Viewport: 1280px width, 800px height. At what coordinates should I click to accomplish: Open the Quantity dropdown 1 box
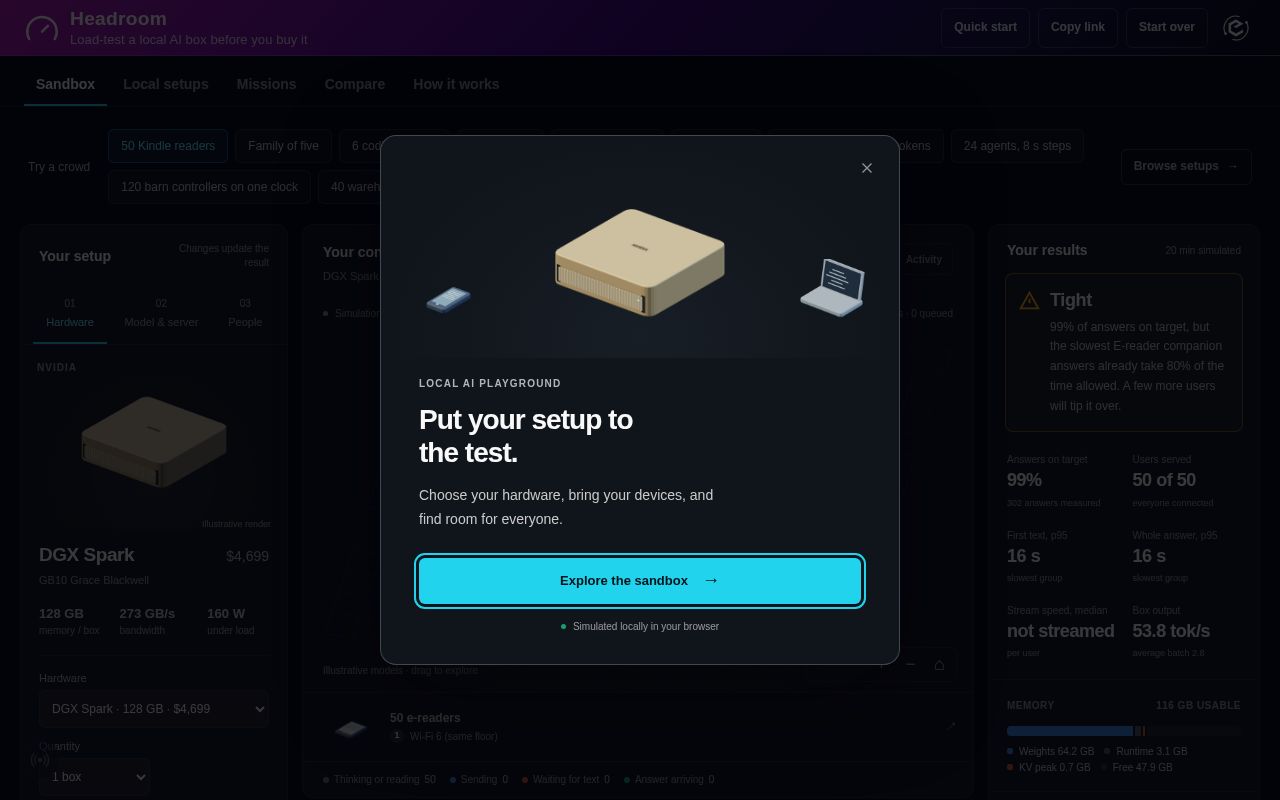(x=95, y=777)
